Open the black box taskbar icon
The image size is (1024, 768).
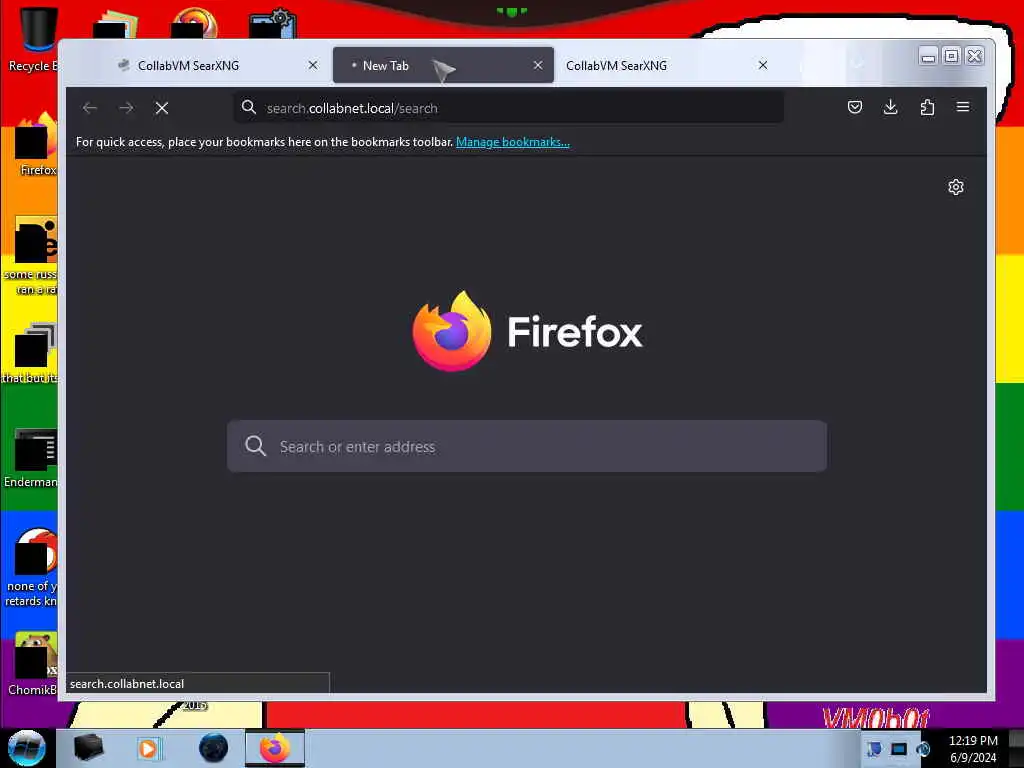point(88,748)
